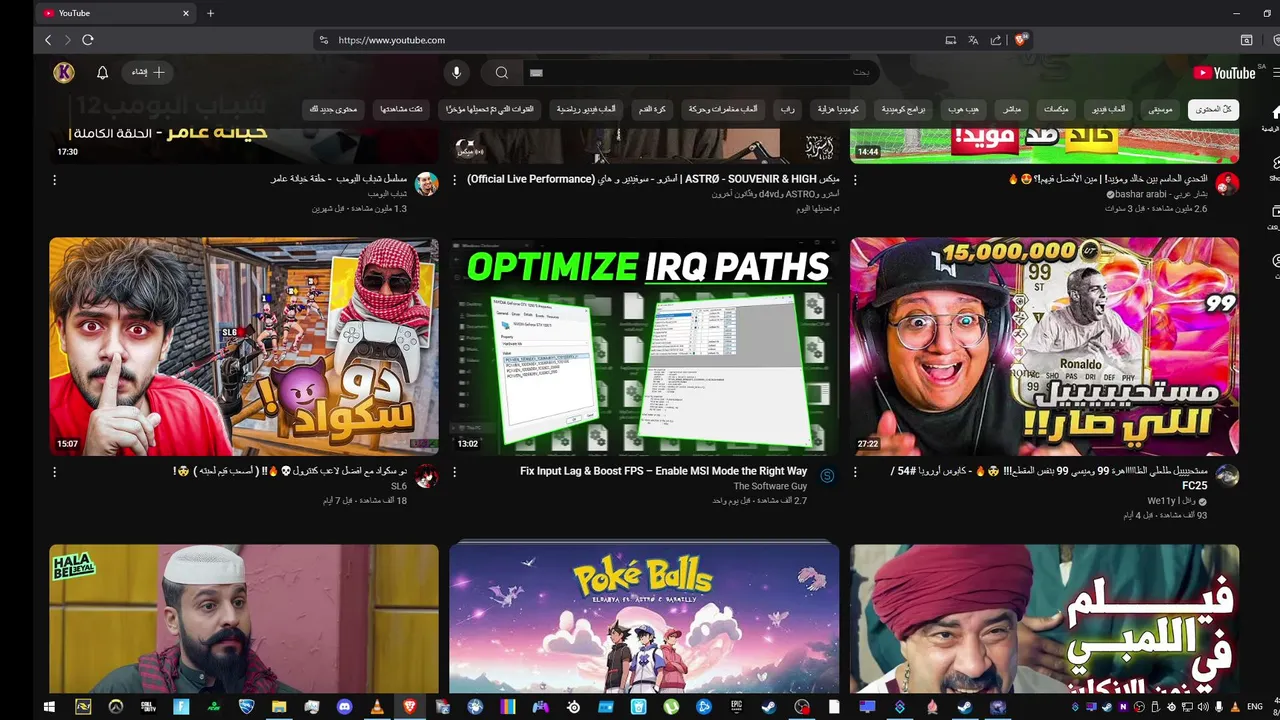Open Discord from the taskbar
The image size is (1280, 720).
[x=344, y=707]
